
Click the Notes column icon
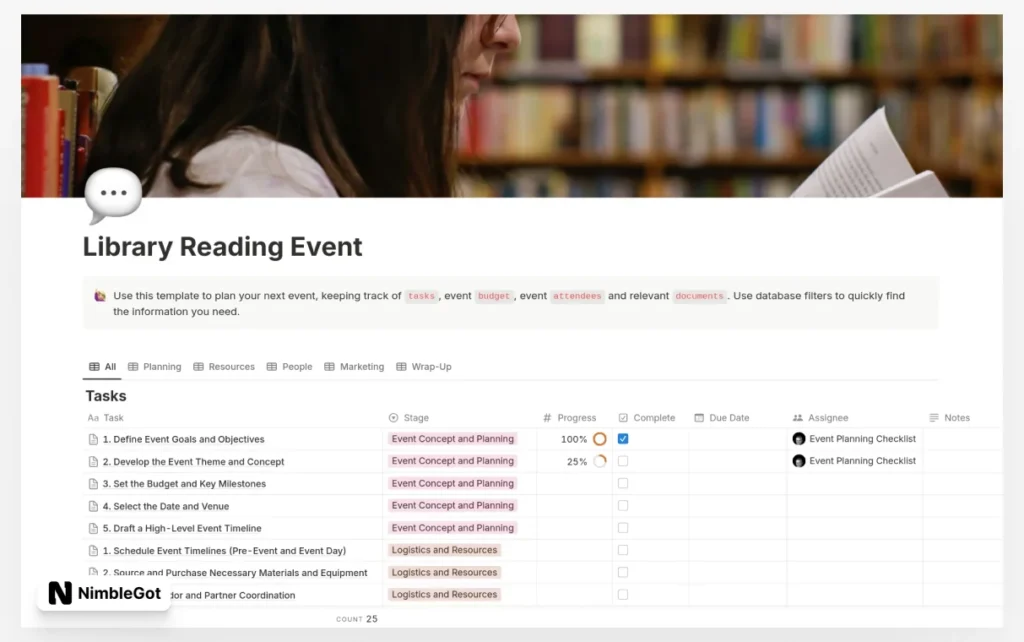936,417
